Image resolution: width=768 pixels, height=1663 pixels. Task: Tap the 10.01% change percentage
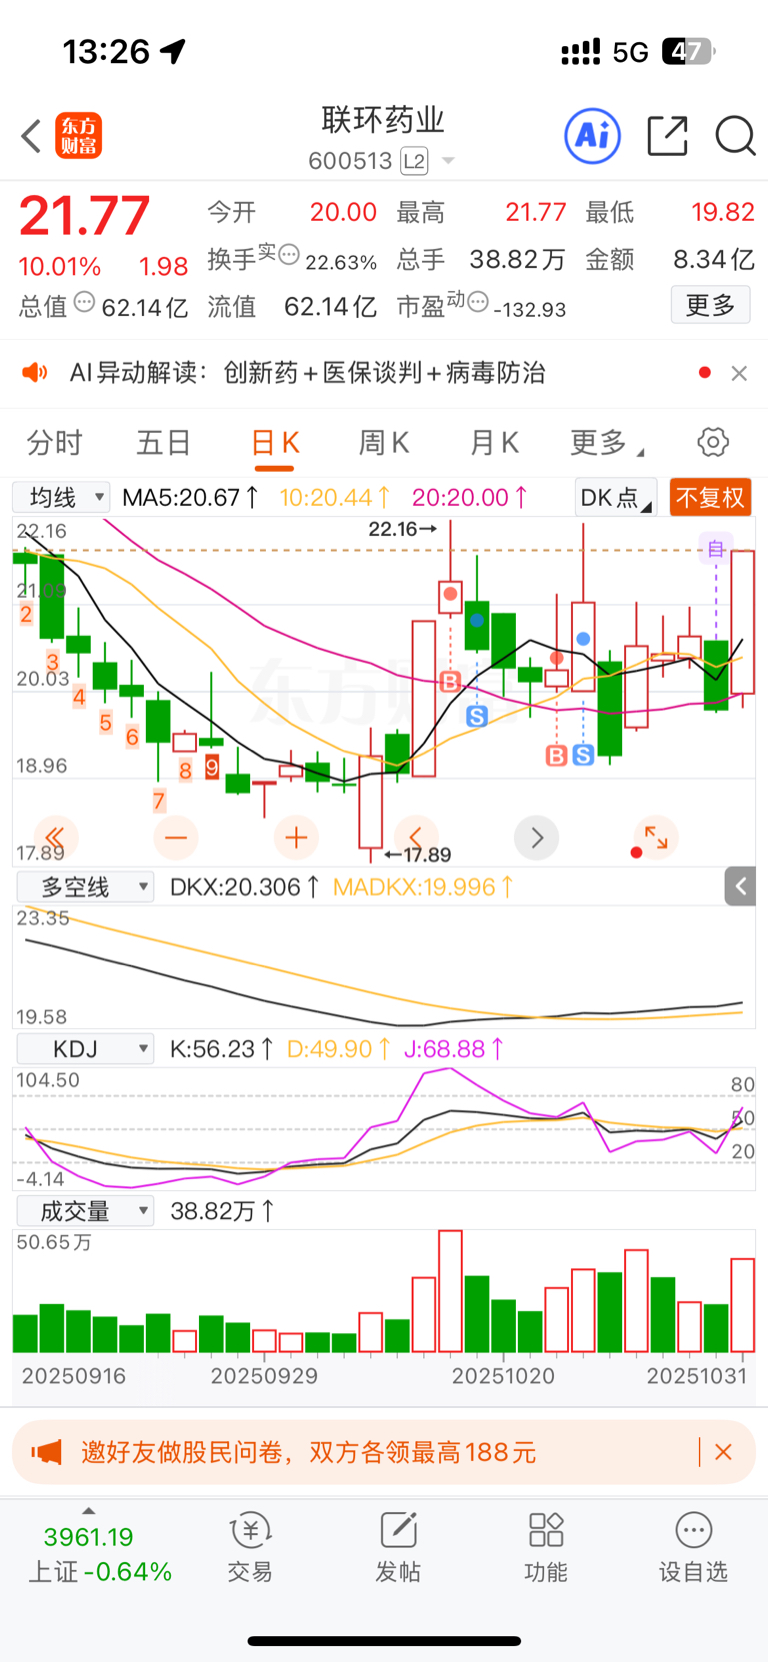[x=60, y=267]
